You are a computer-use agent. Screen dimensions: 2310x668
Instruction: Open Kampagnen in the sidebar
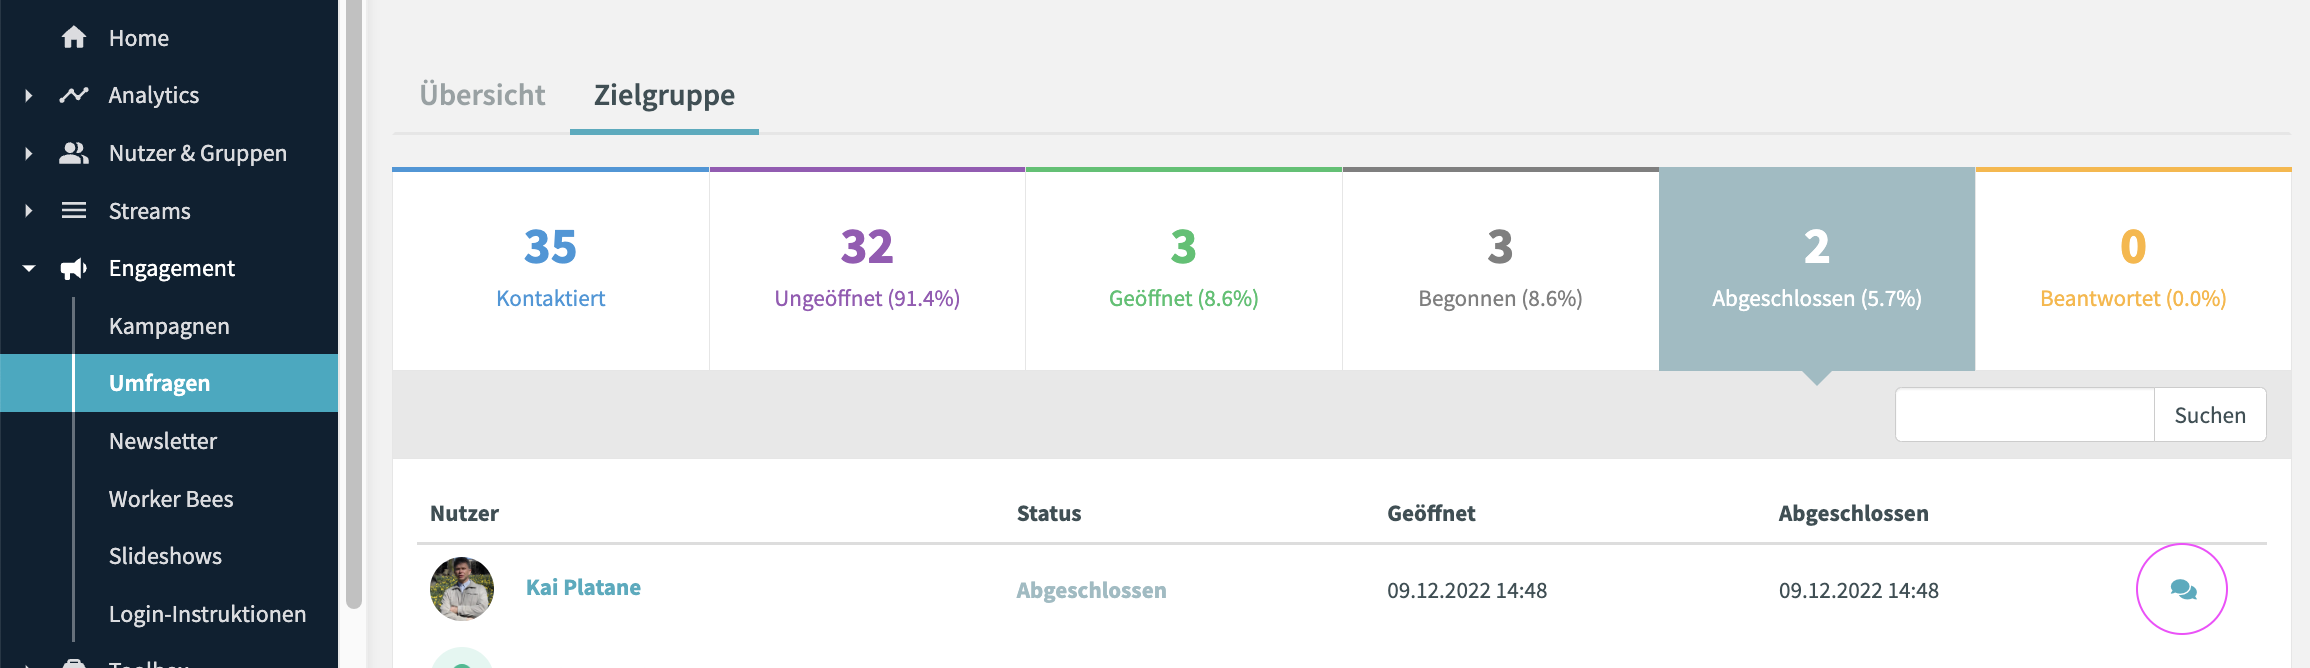(169, 326)
